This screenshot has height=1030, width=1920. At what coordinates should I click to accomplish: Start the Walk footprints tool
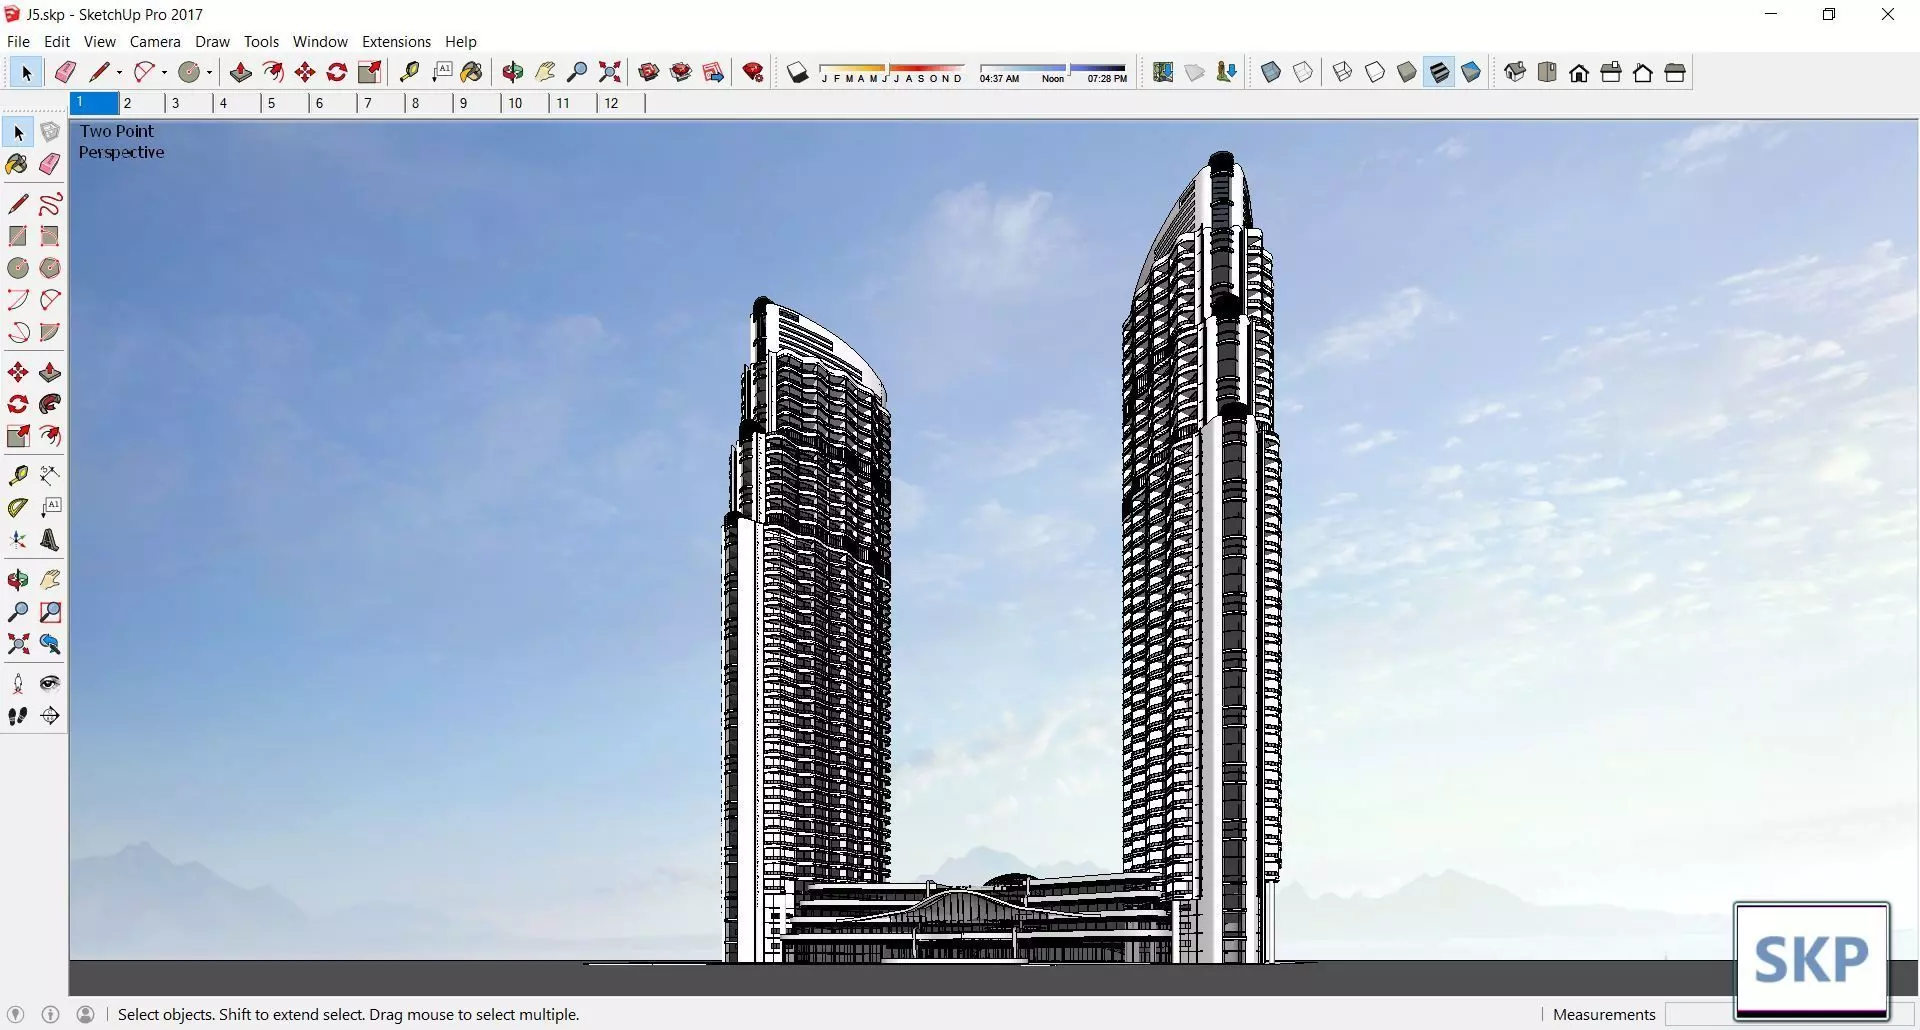click(18, 716)
